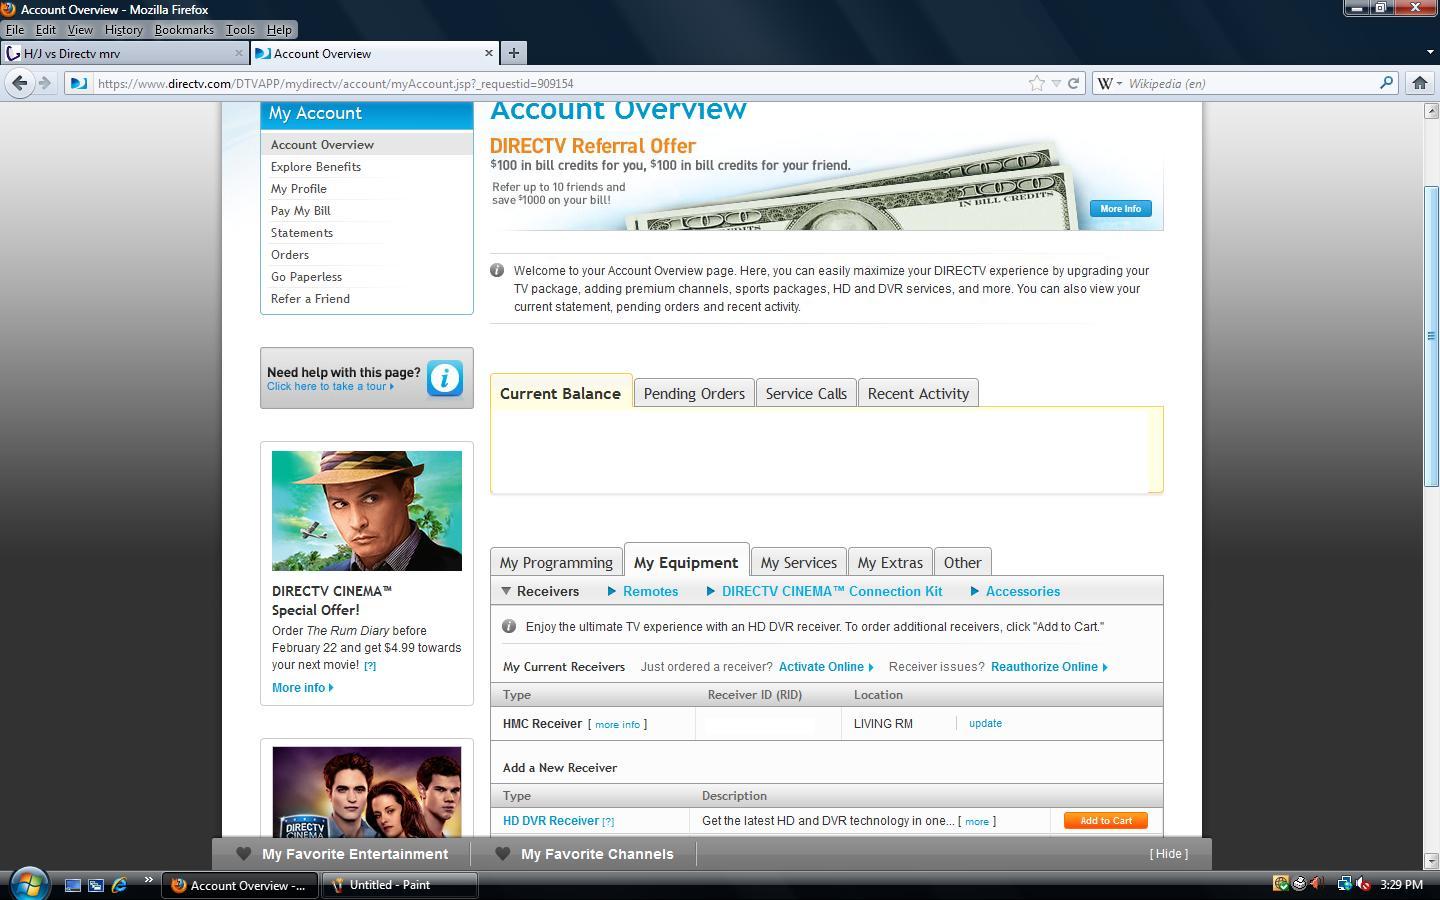Open the list all tabs arrow
The image size is (1440, 900).
(x=1429, y=52)
